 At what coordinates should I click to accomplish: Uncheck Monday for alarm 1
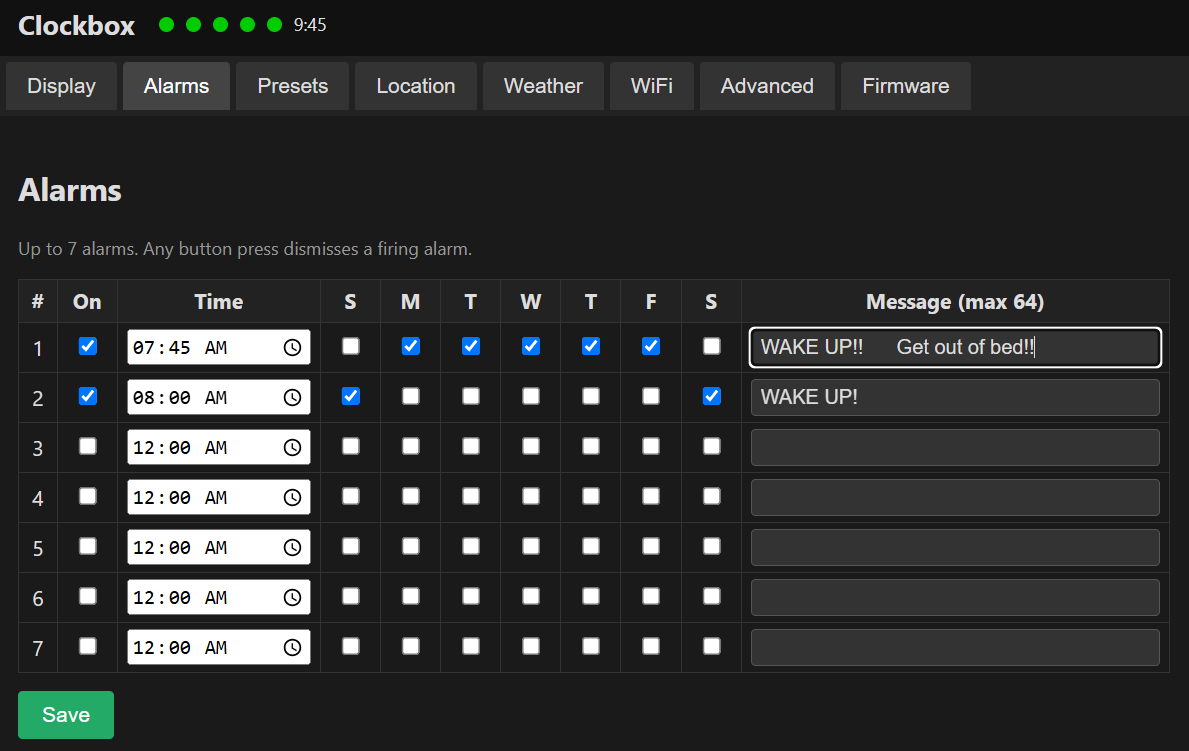[x=411, y=346]
